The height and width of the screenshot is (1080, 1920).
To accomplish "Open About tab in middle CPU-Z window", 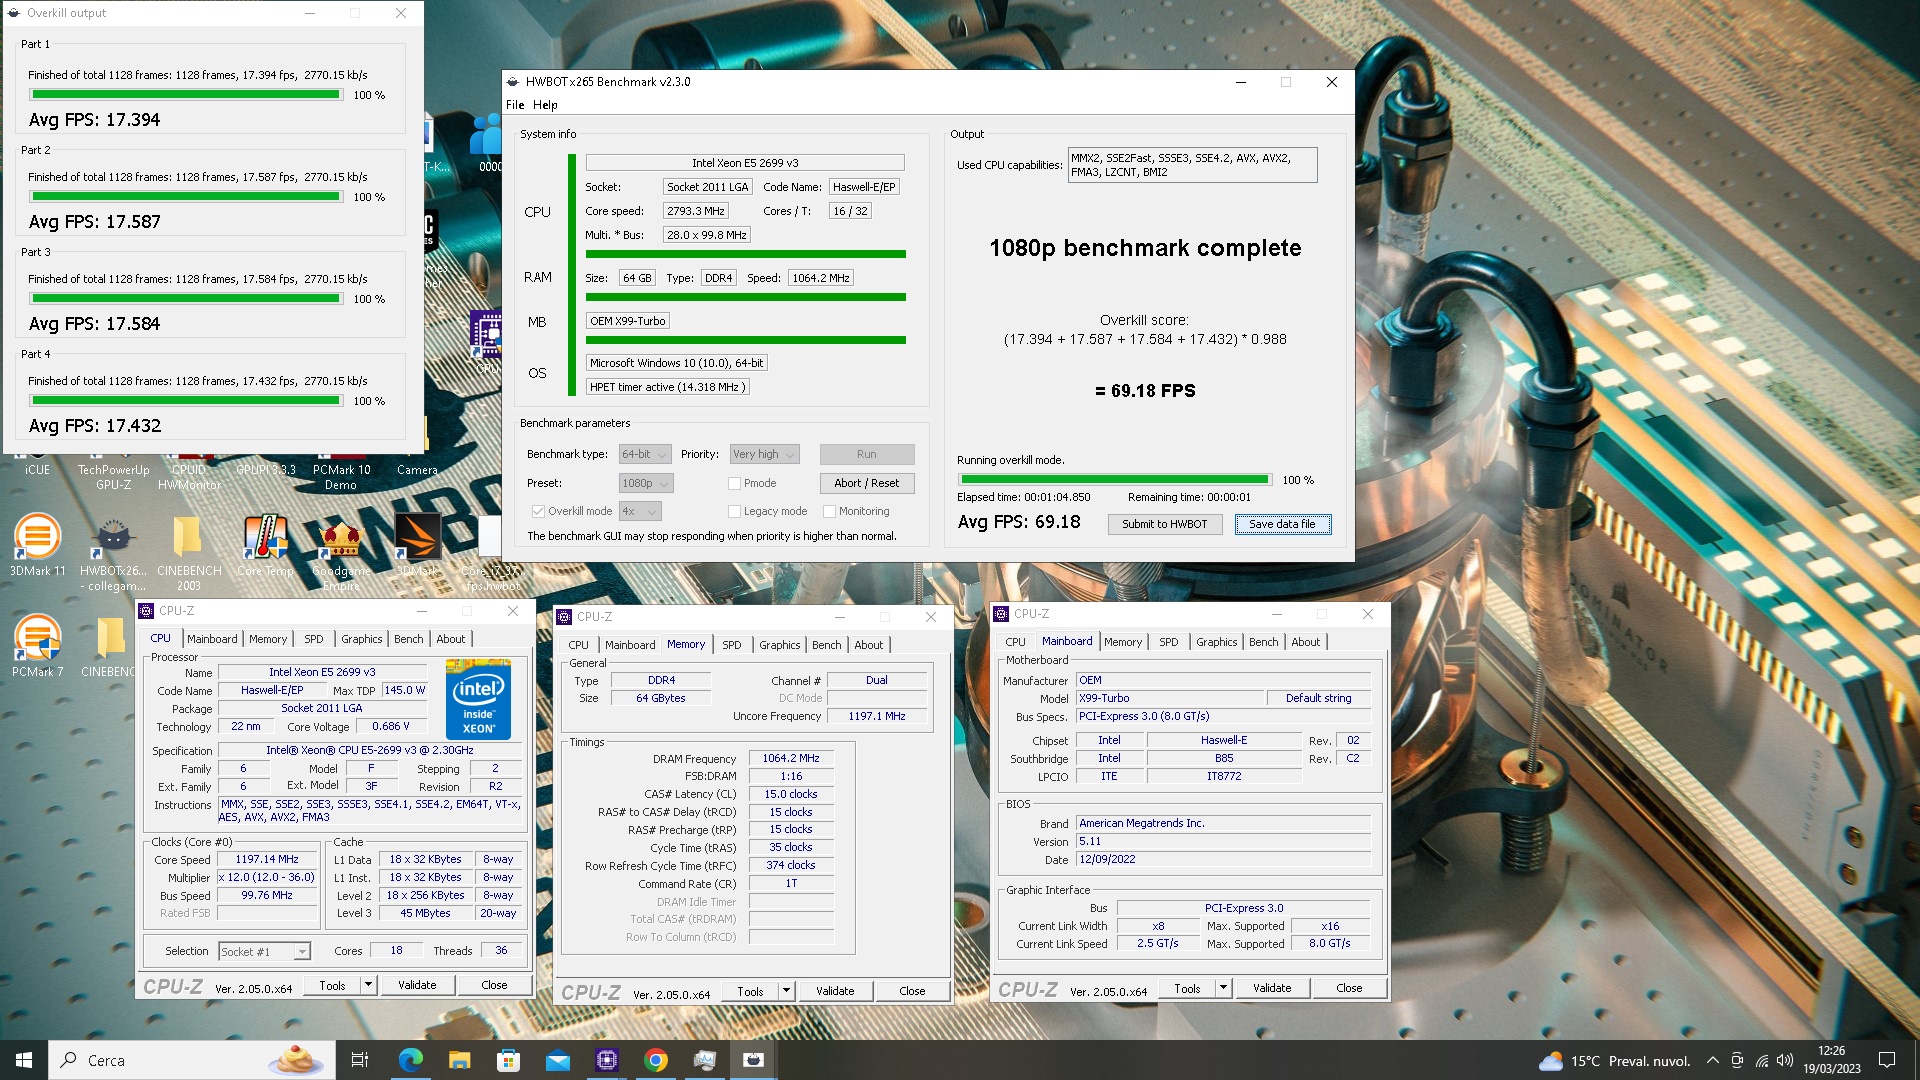I will tap(868, 645).
